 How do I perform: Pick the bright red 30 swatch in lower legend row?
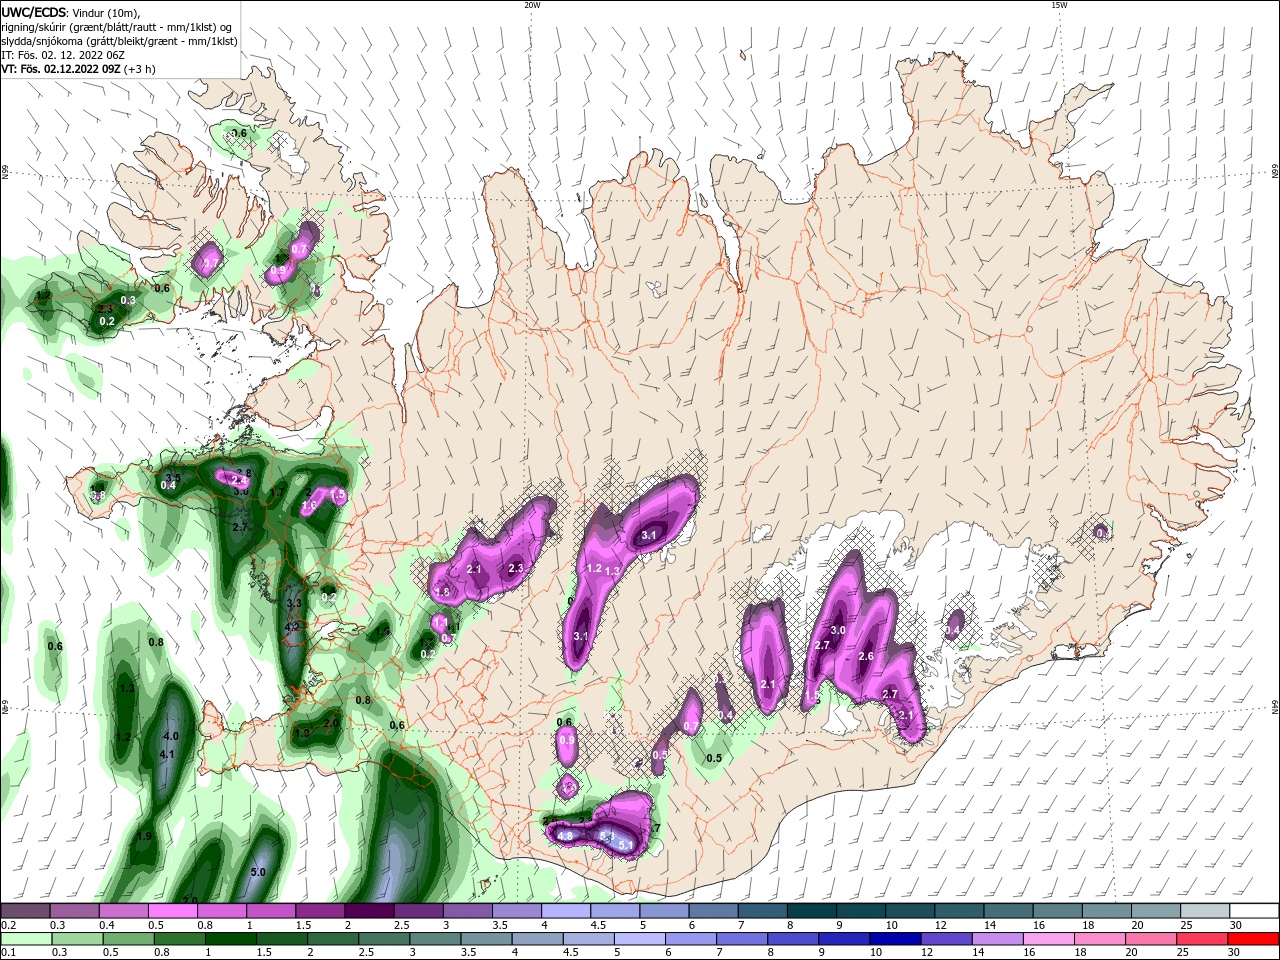click(1255, 939)
